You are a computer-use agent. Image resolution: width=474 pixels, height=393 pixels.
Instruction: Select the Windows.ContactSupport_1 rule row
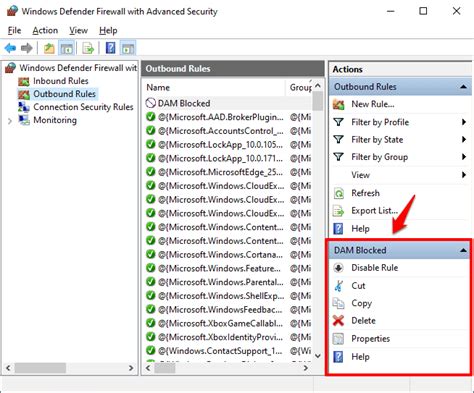[228, 351]
